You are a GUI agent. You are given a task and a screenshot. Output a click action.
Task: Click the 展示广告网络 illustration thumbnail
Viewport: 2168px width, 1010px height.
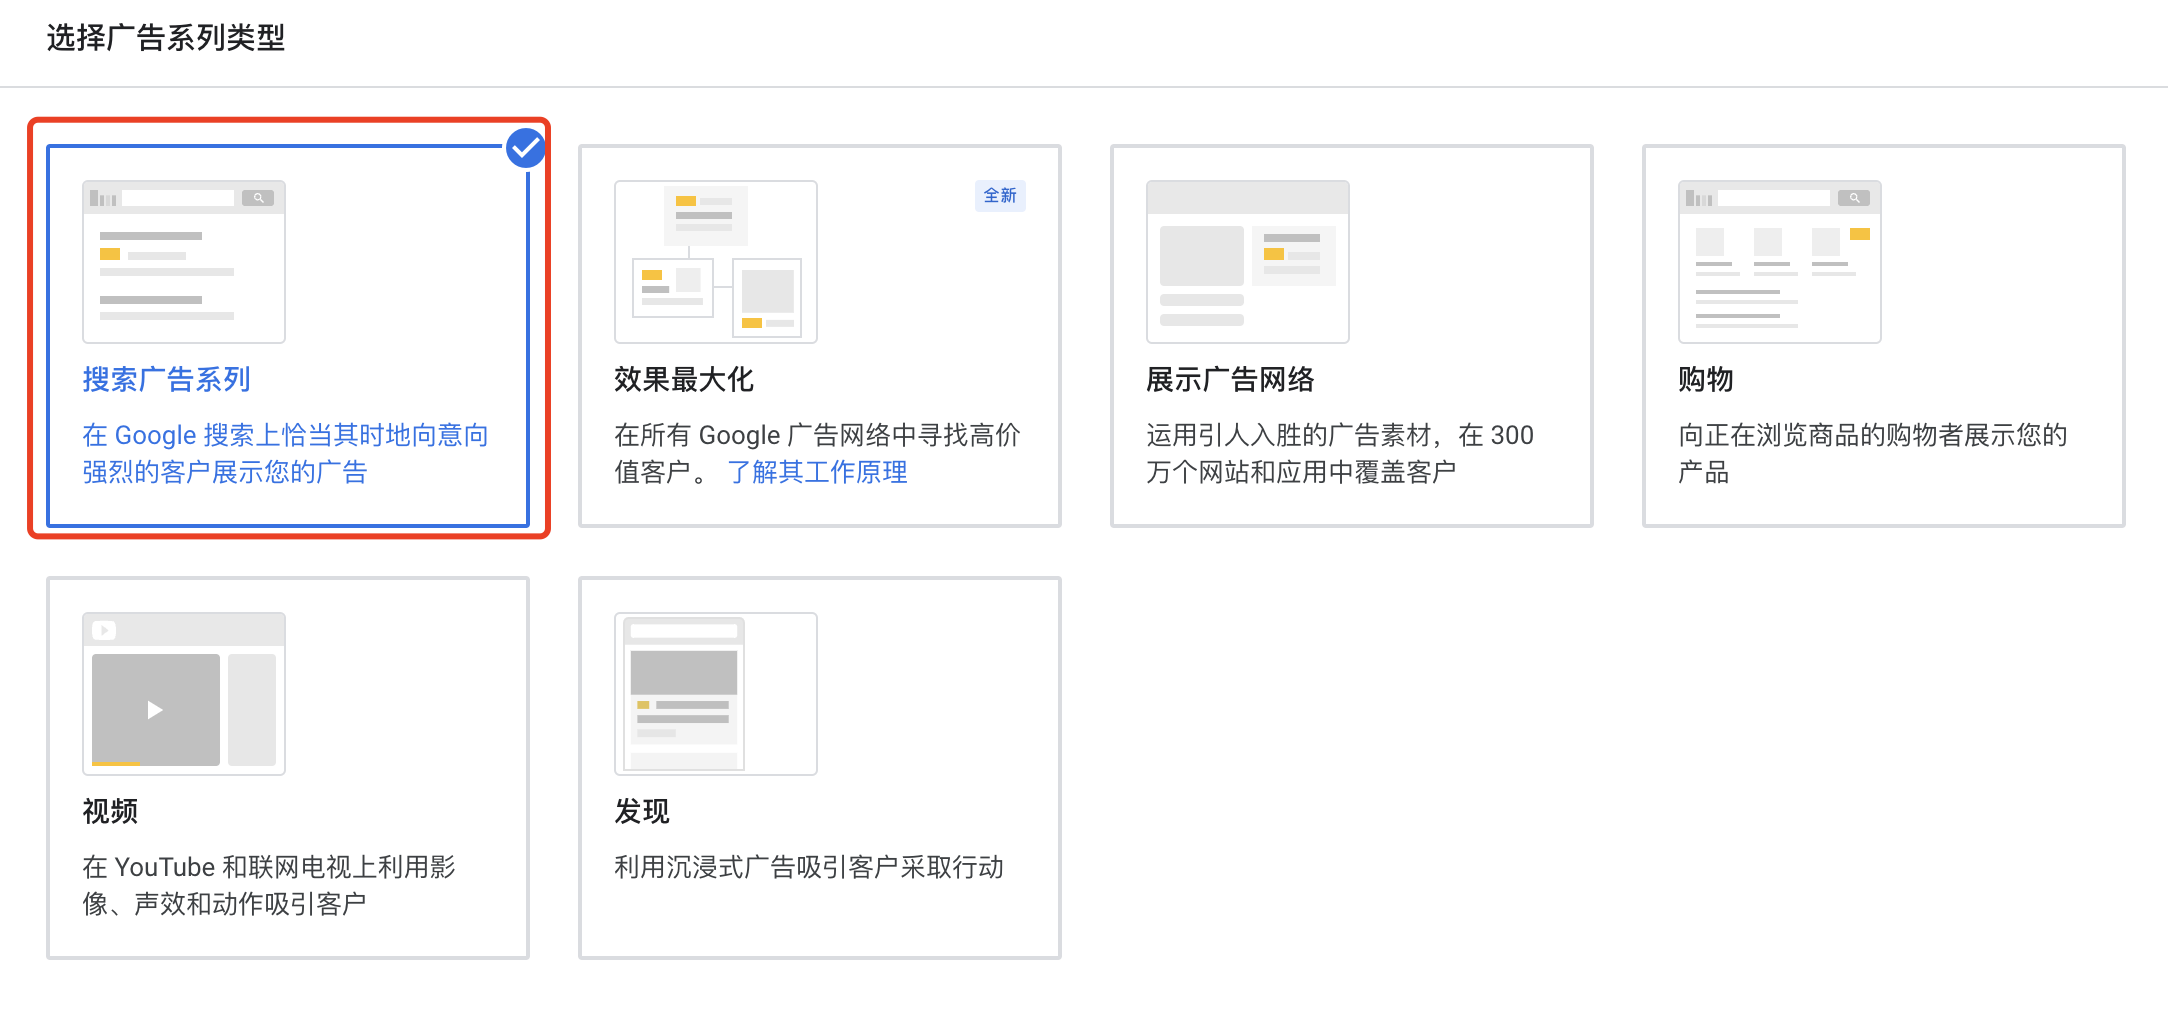(x=1248, y=262)
